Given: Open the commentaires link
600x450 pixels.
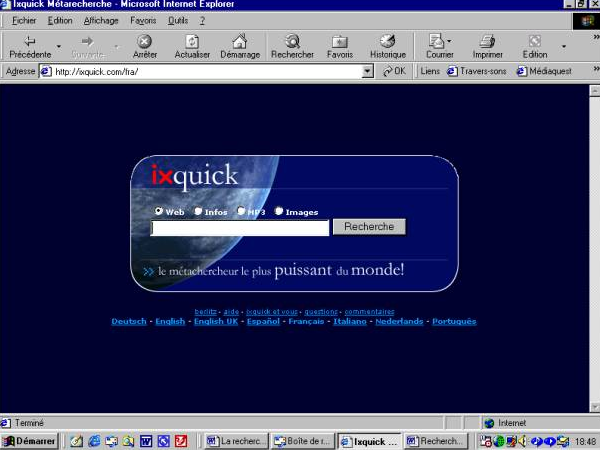Looking at the screenshot, I should 369,311.
